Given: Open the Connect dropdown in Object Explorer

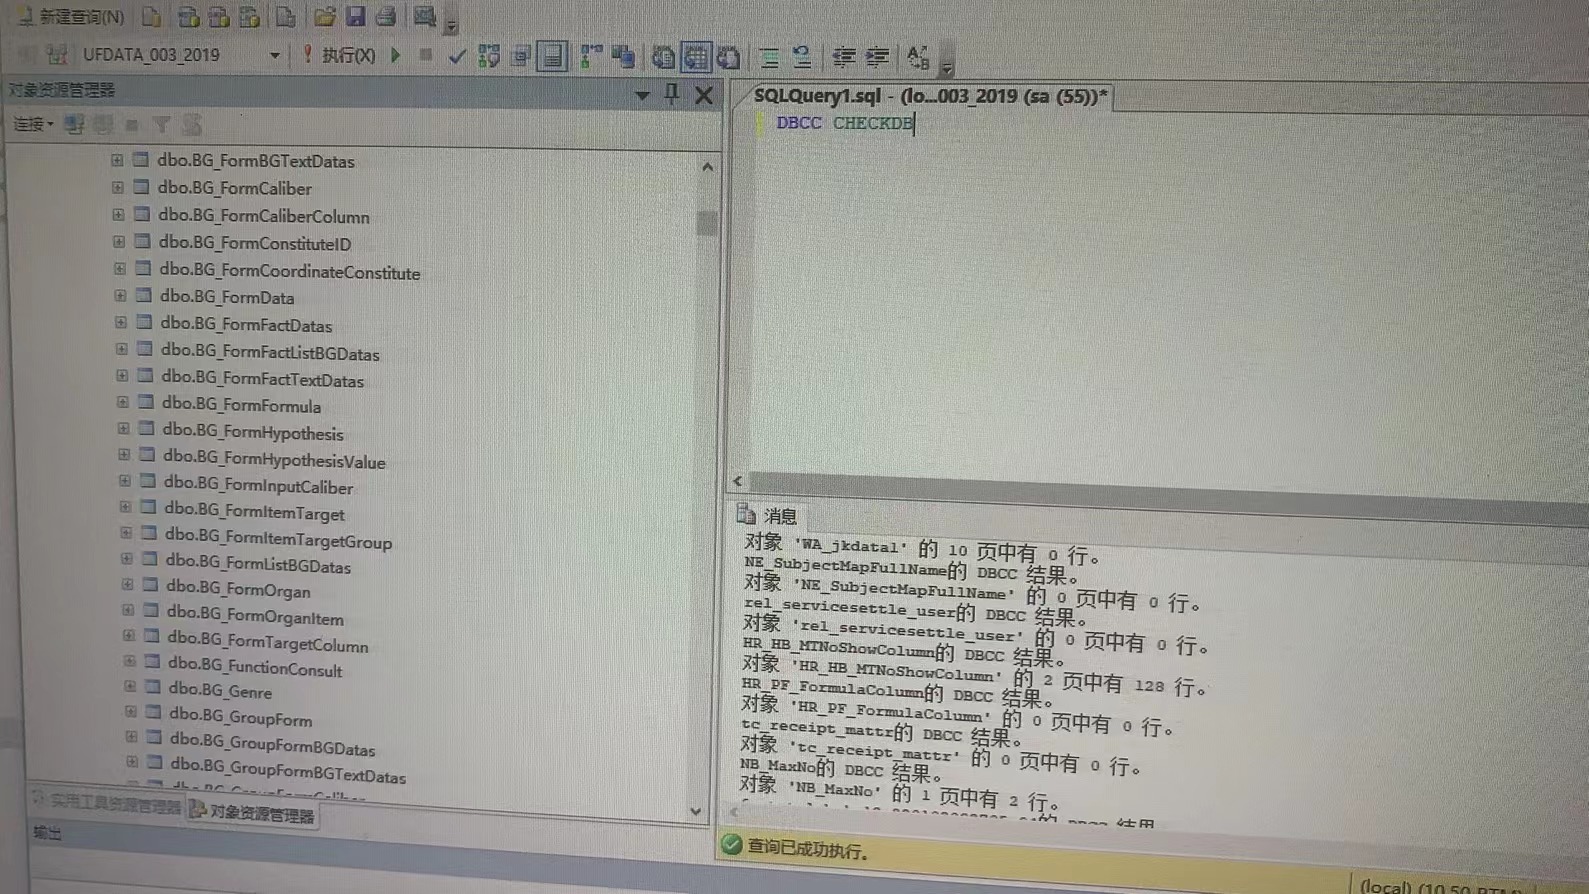Looking at the screenshot, I should coord(33,124).
